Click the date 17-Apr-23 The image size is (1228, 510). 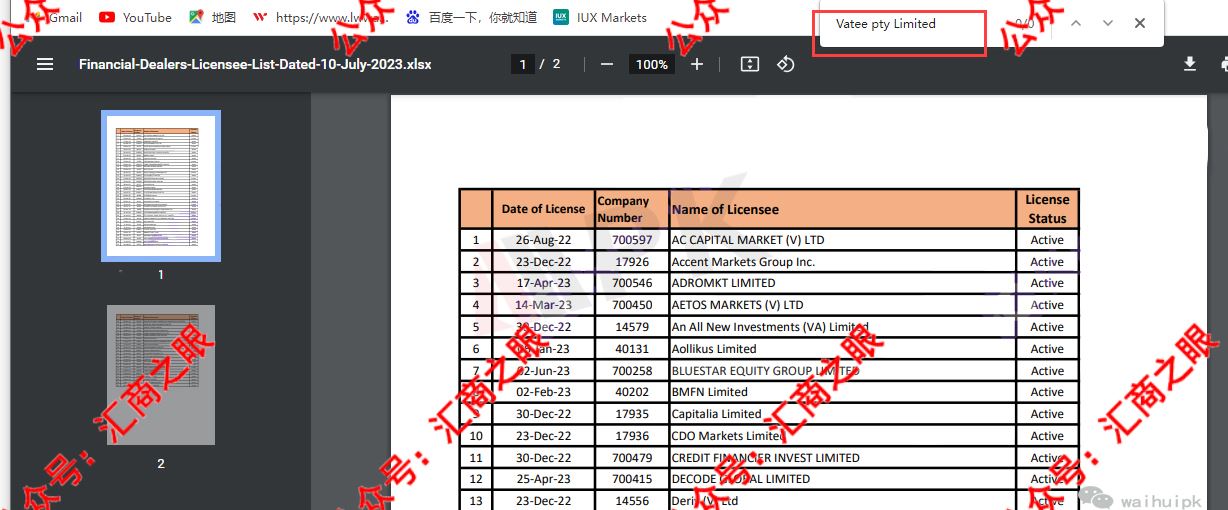[543, 283]
